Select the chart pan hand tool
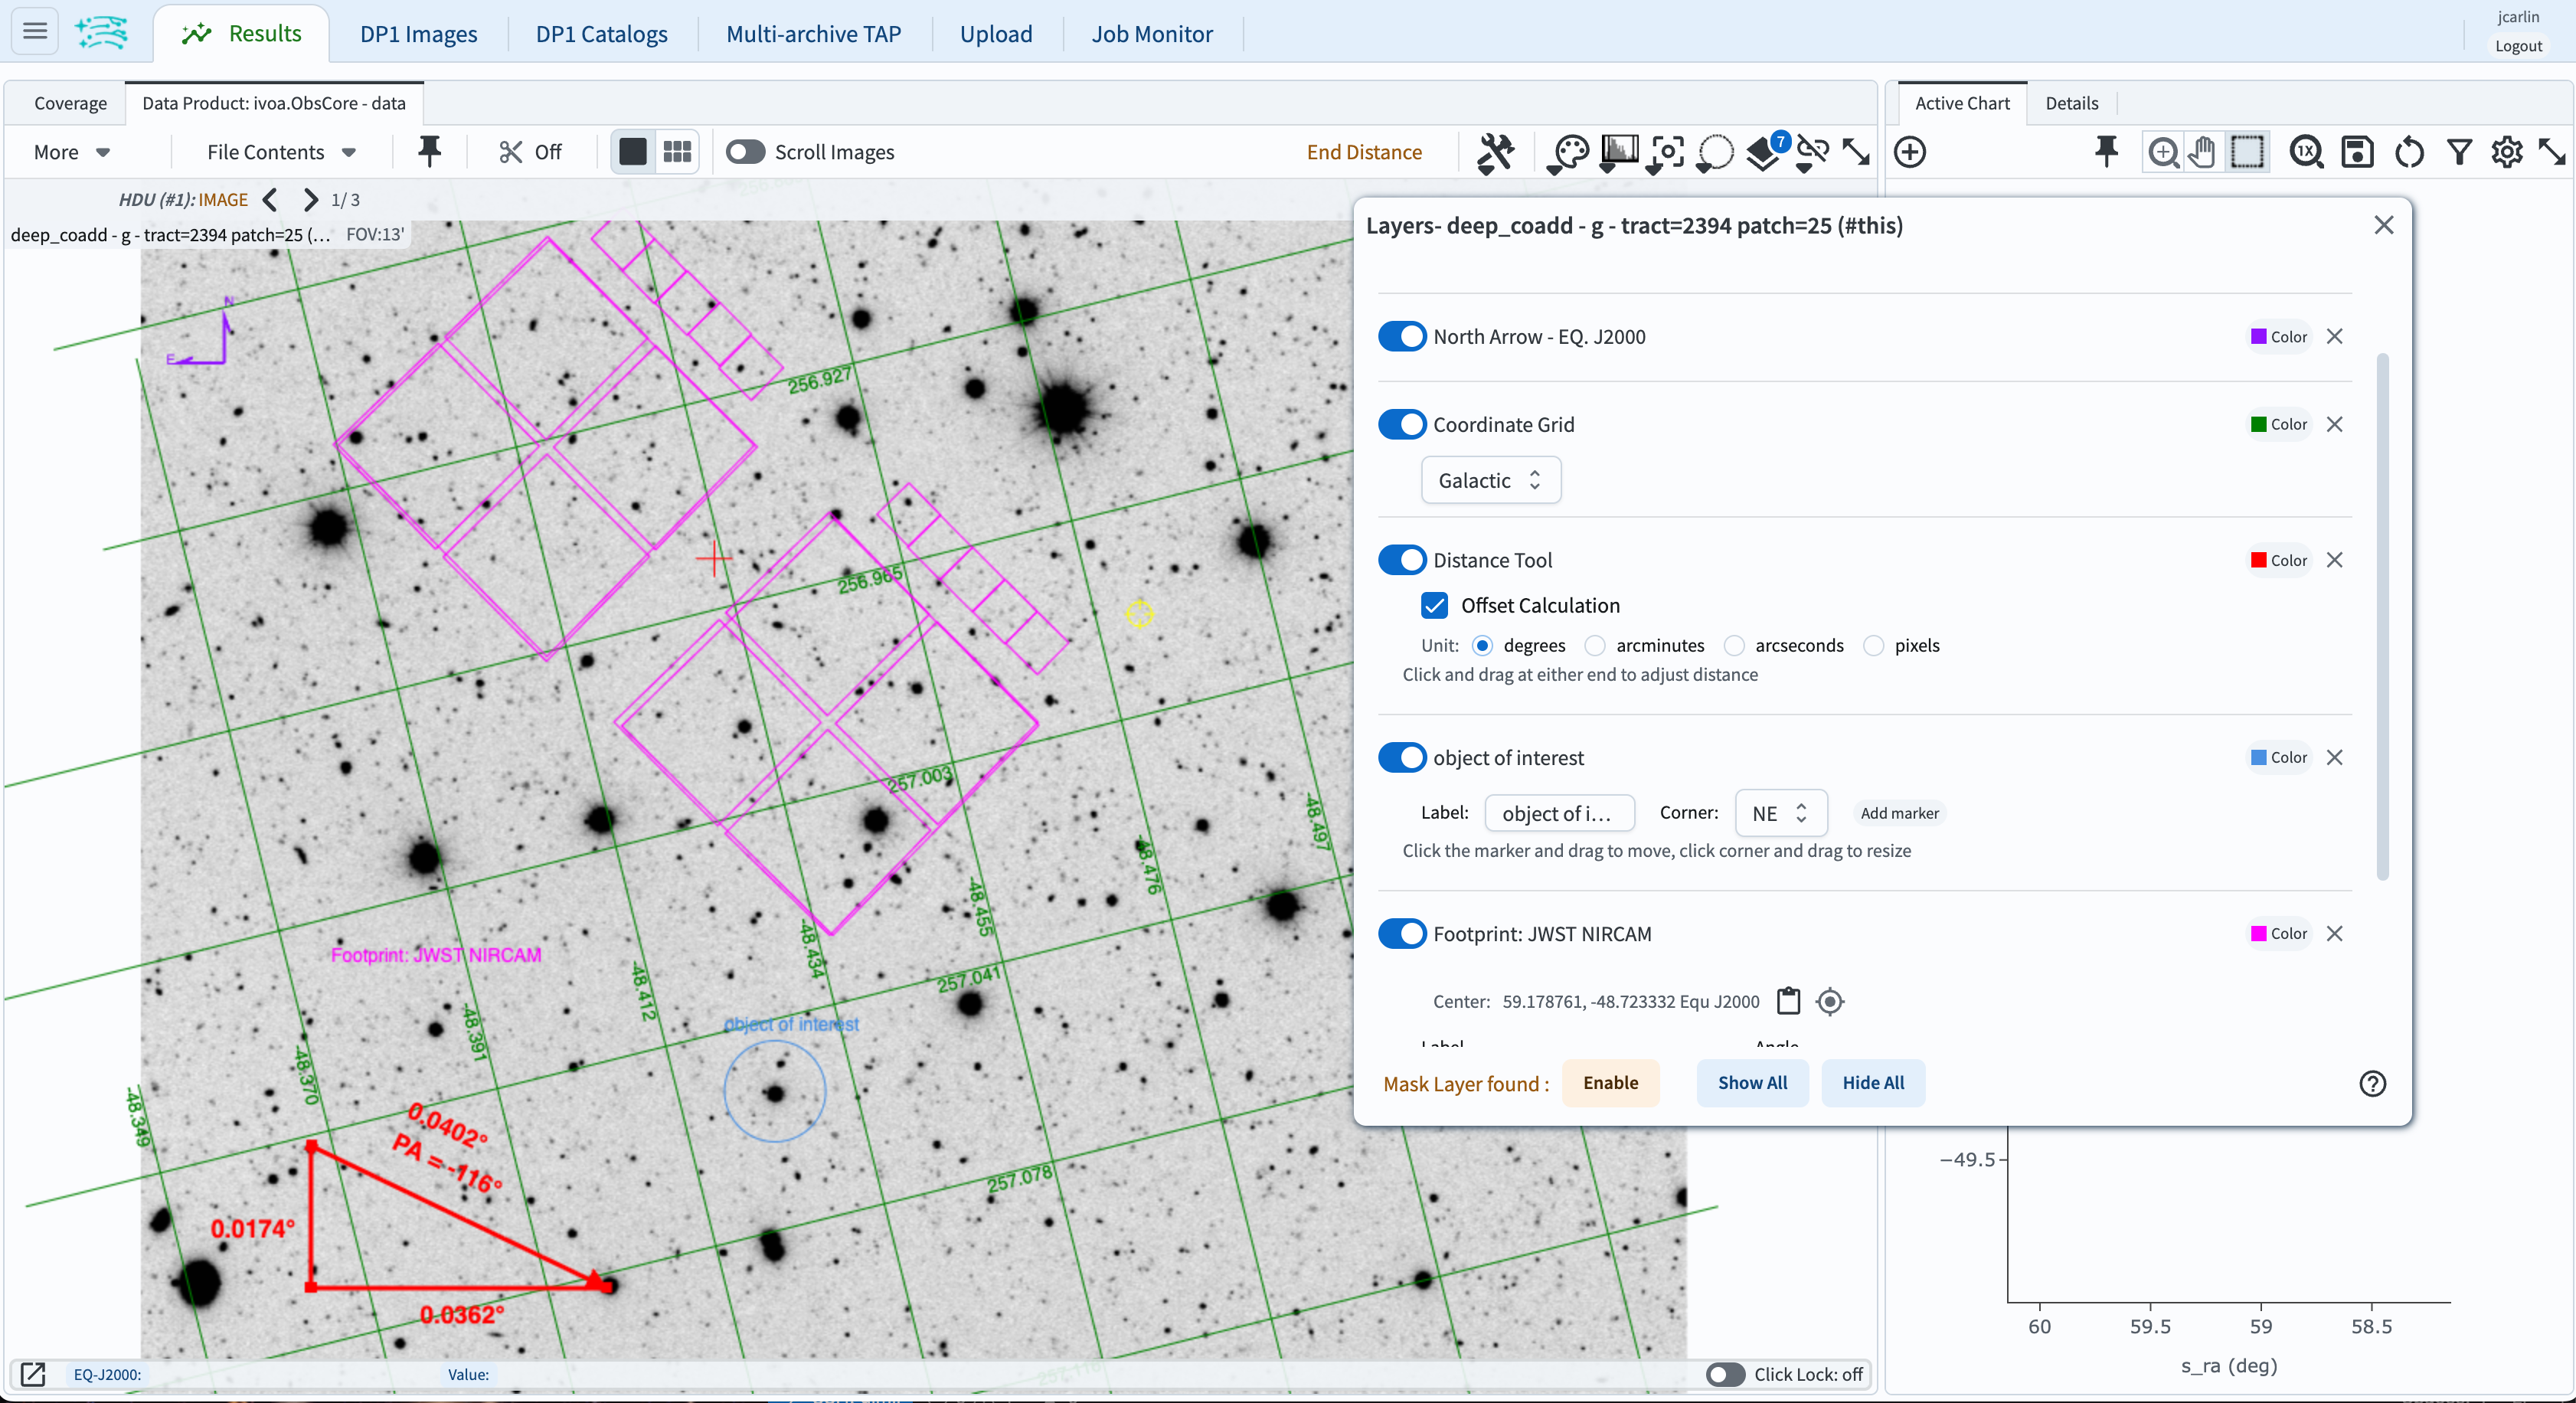2576x1403 pixels. (x=2203, y=153)
